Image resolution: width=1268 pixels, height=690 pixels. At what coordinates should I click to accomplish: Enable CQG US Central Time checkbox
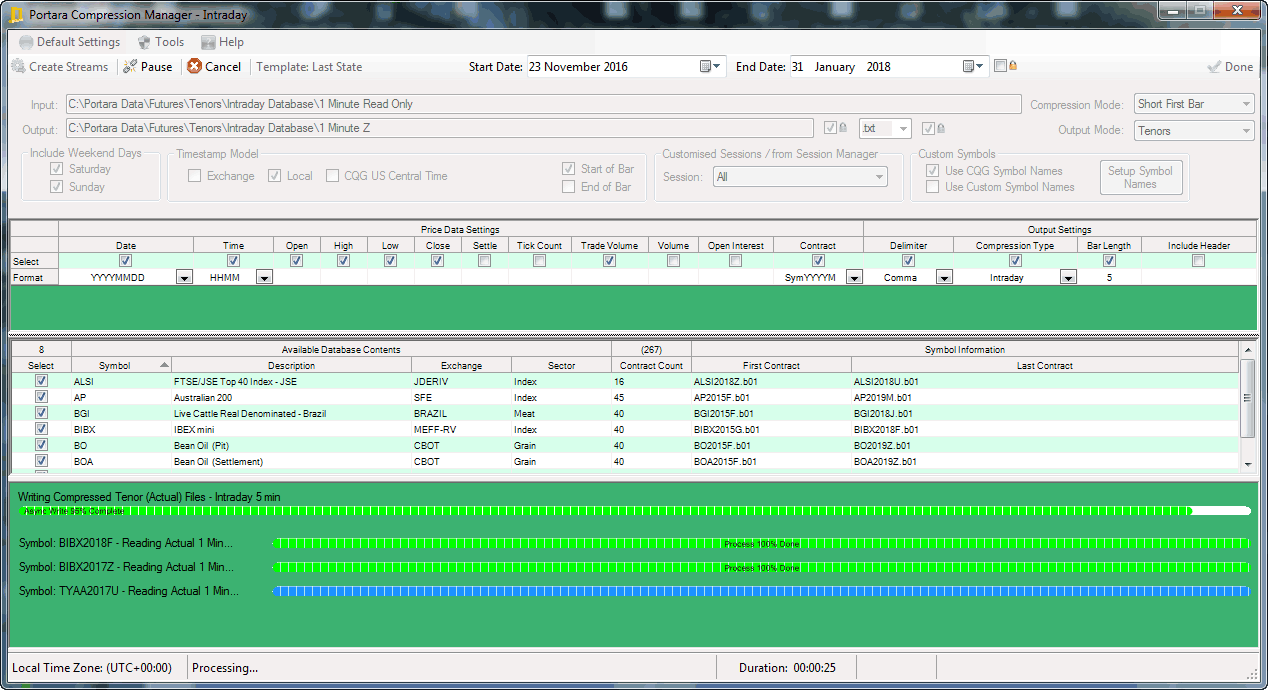(334, 176)
